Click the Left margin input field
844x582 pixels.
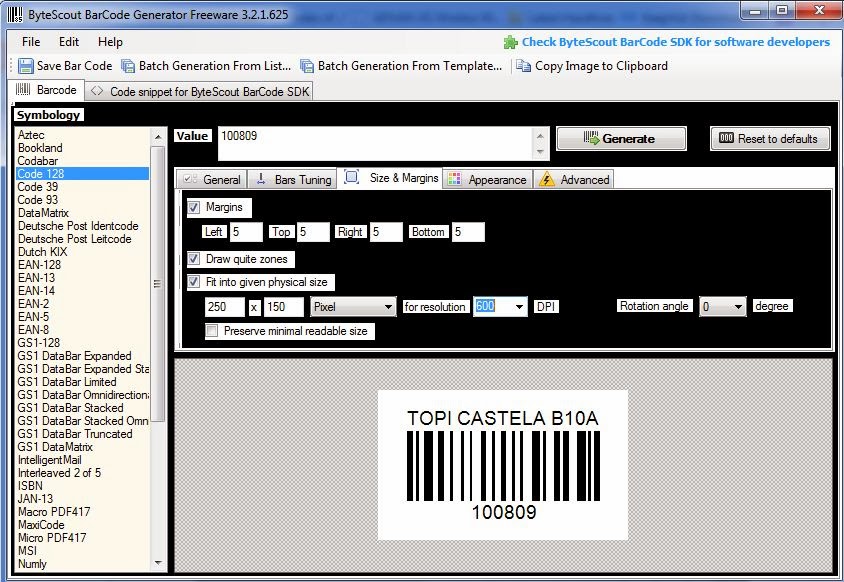tap(246, 232)
